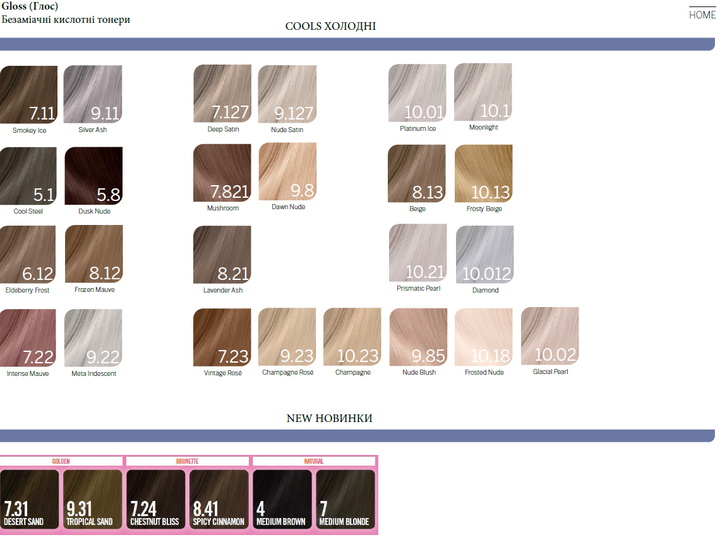The width and height of the screenshot is (720, 539).
Task: Click the GOLDEN category label
Action: [x=61, y=461]
